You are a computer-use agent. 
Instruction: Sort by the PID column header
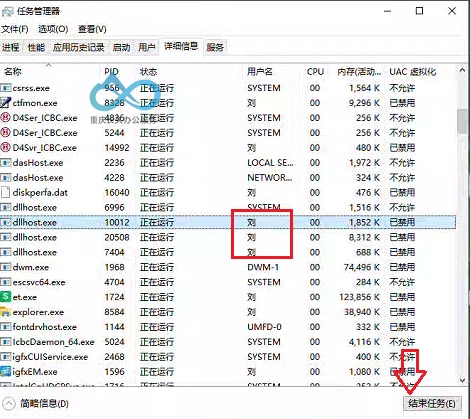pos(118,71)
